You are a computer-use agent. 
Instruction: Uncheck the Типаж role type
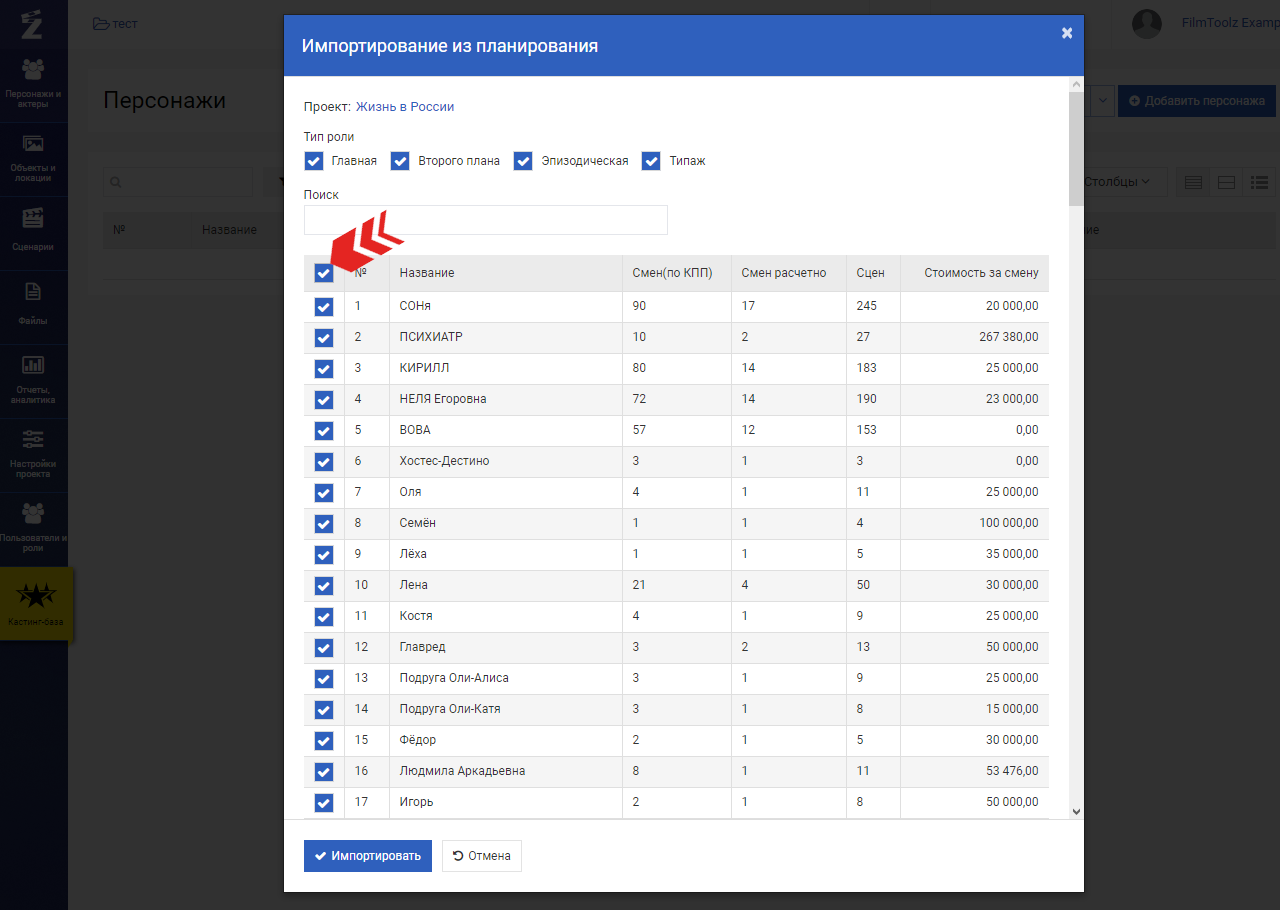pyautogui.click(x=652, y=161)
